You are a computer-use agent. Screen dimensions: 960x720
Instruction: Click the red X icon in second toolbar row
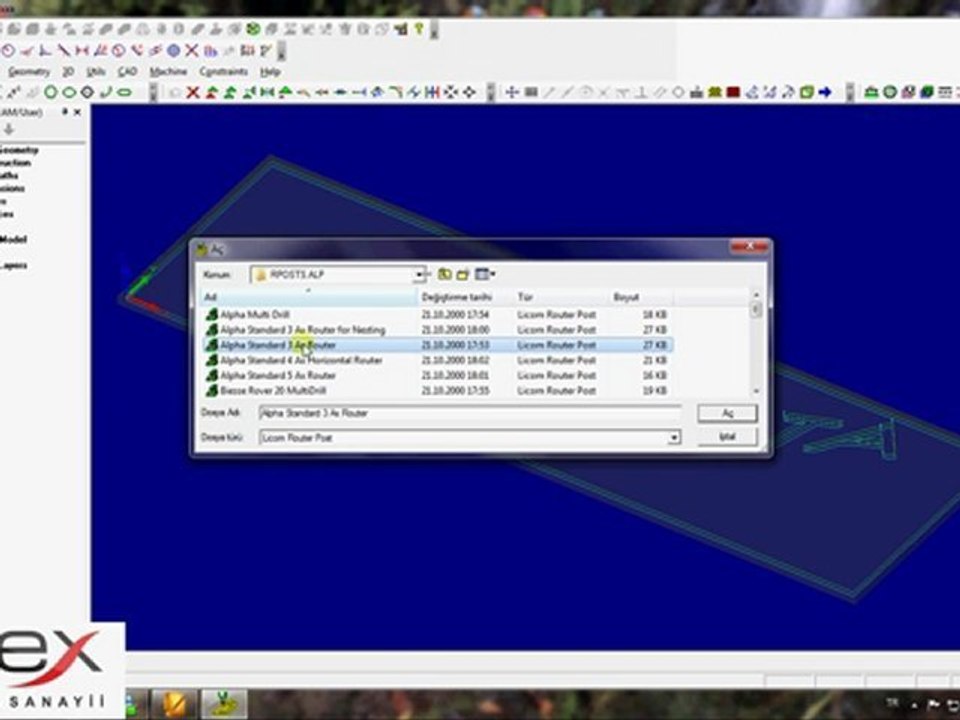point(192,51)
